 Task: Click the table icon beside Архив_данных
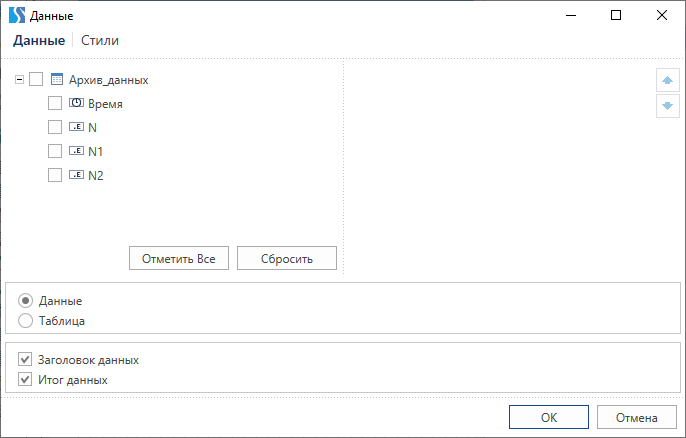pos(57,79)
